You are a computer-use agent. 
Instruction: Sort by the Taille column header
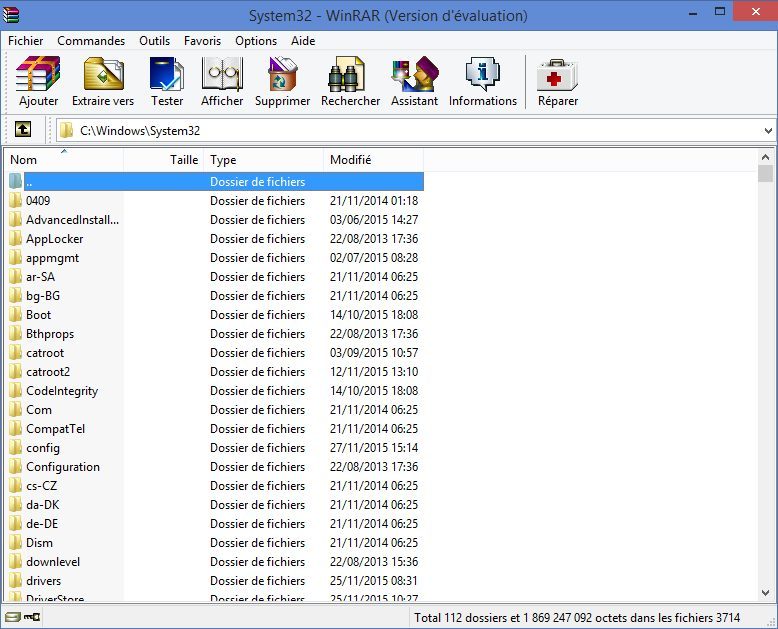pyautogui.click(x=184, y=160)
